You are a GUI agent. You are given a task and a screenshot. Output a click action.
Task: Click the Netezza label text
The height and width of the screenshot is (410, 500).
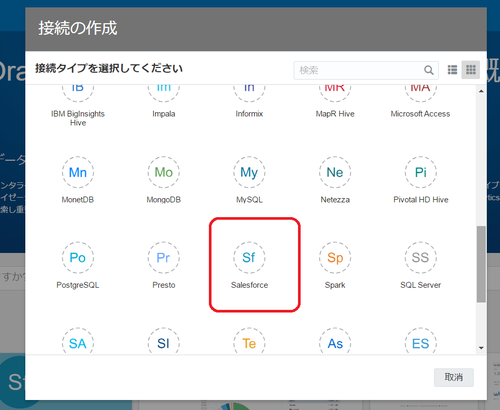pyautogui.click(x=335, y=200)
